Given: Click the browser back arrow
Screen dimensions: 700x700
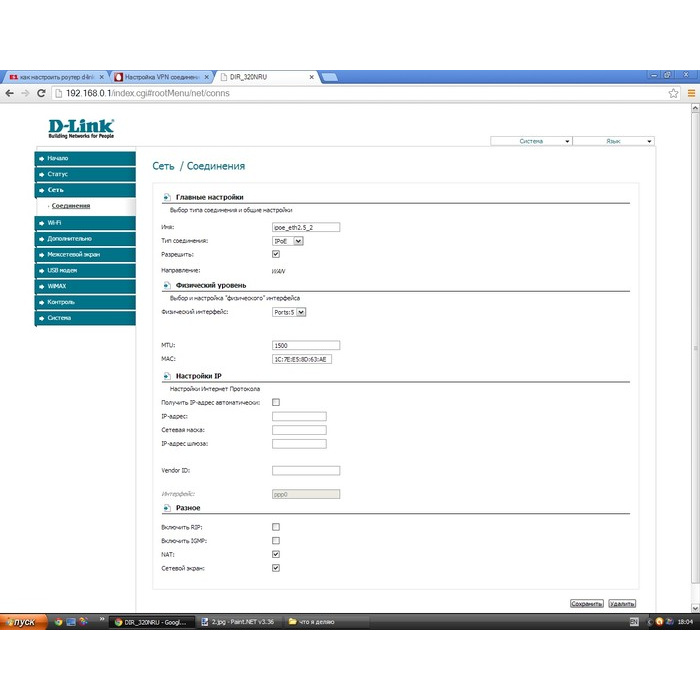Looking at the screenshot, I should [x=9, y=93].
